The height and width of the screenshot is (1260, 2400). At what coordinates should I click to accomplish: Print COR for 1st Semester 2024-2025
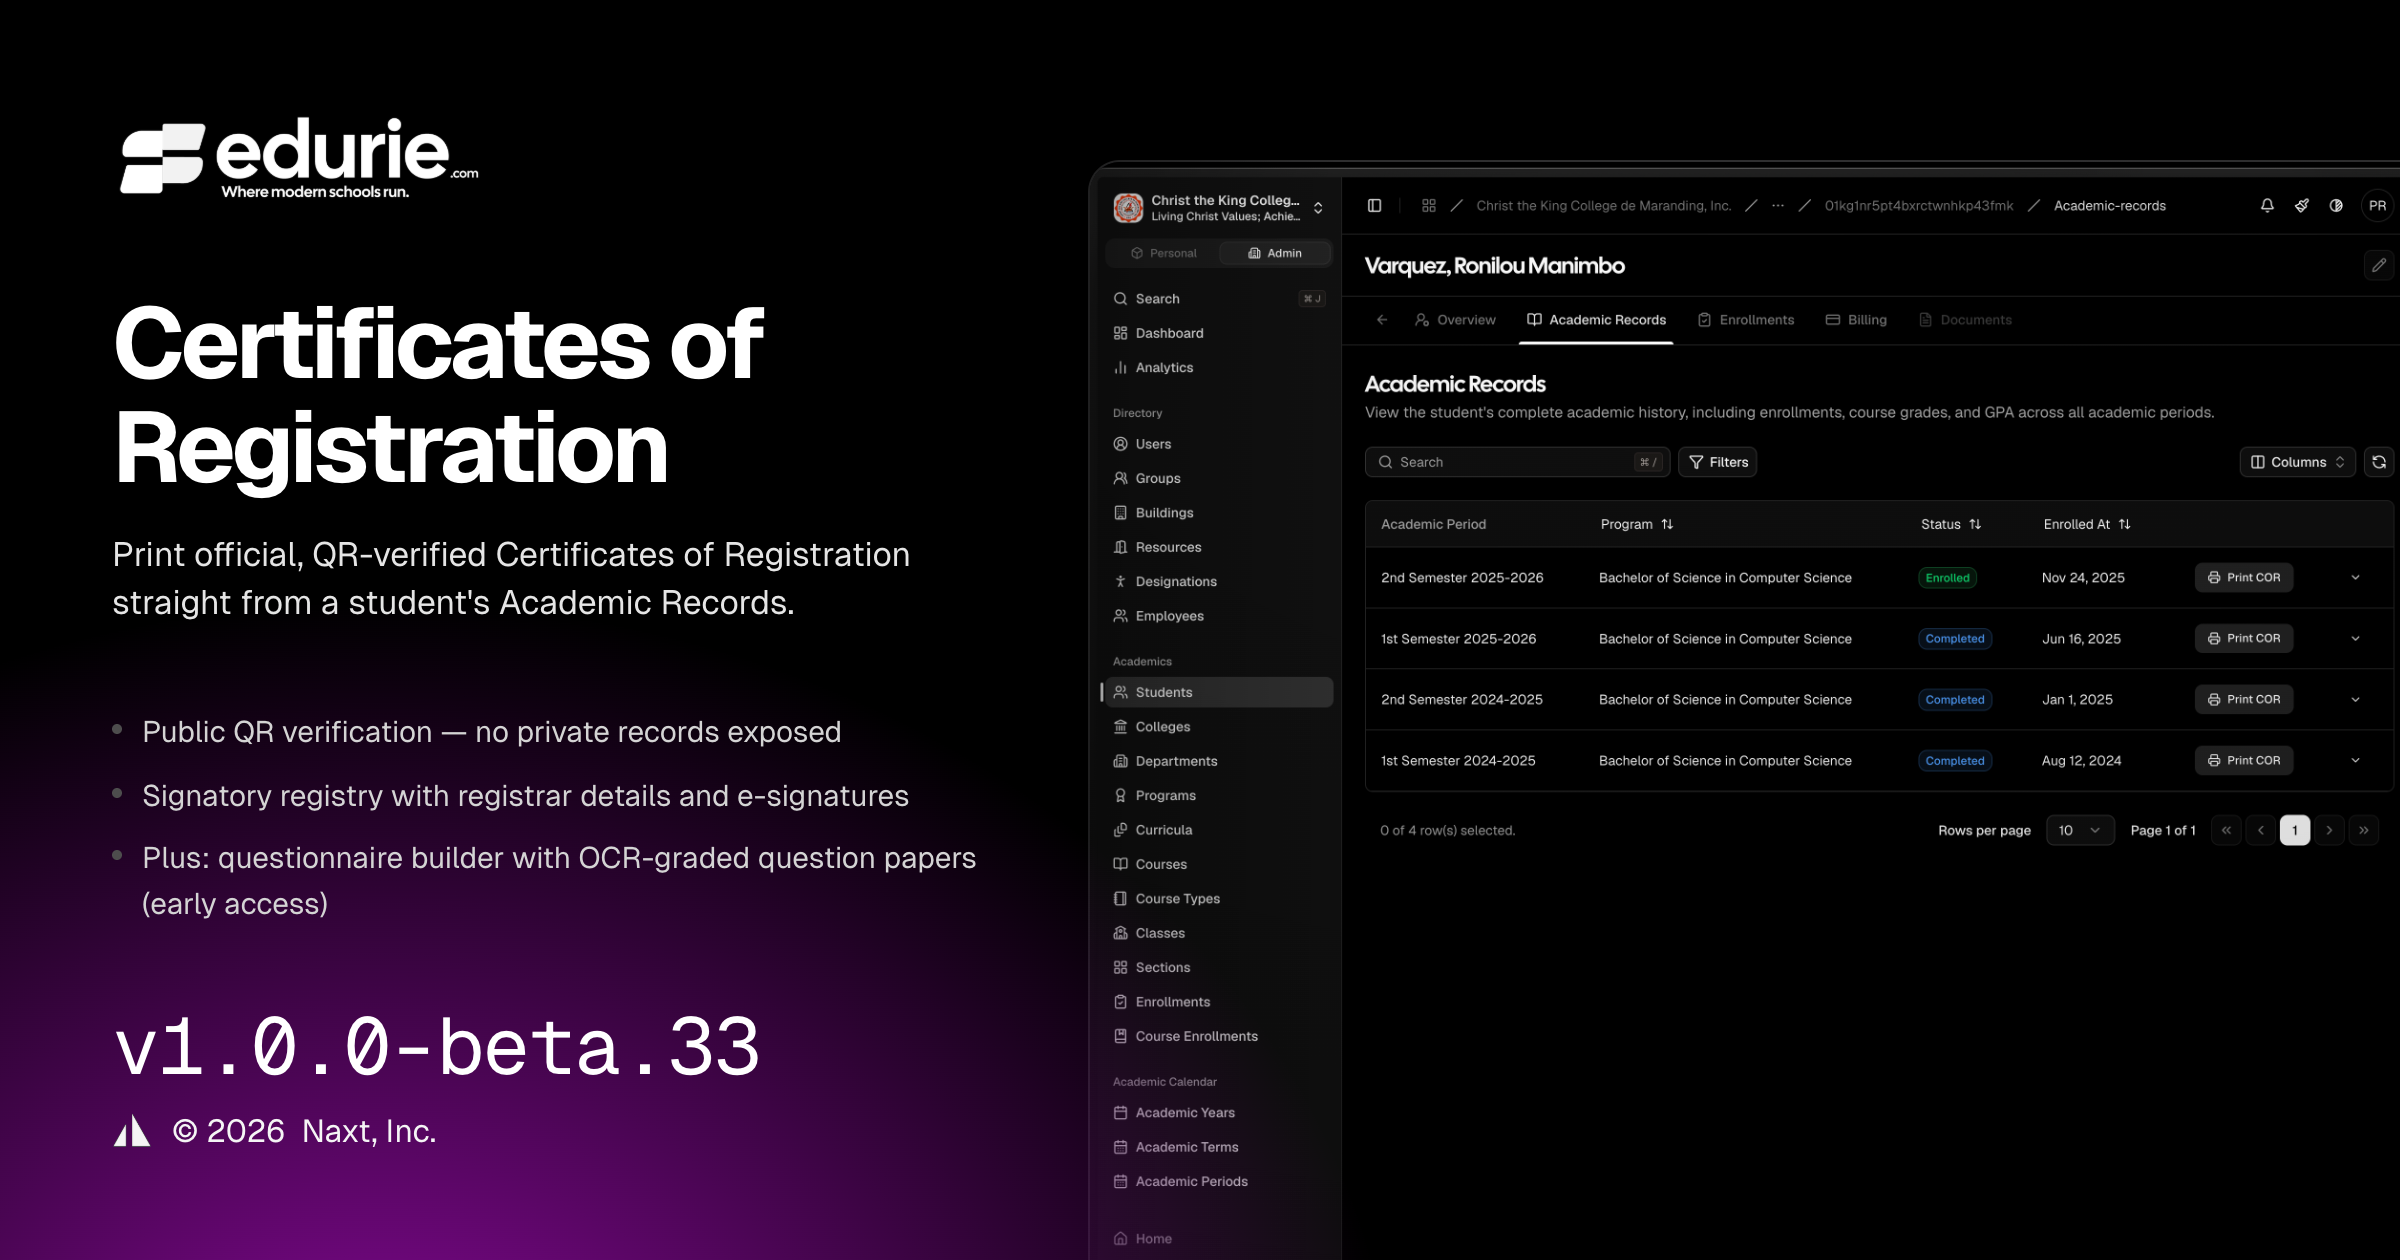(2244, 761)
